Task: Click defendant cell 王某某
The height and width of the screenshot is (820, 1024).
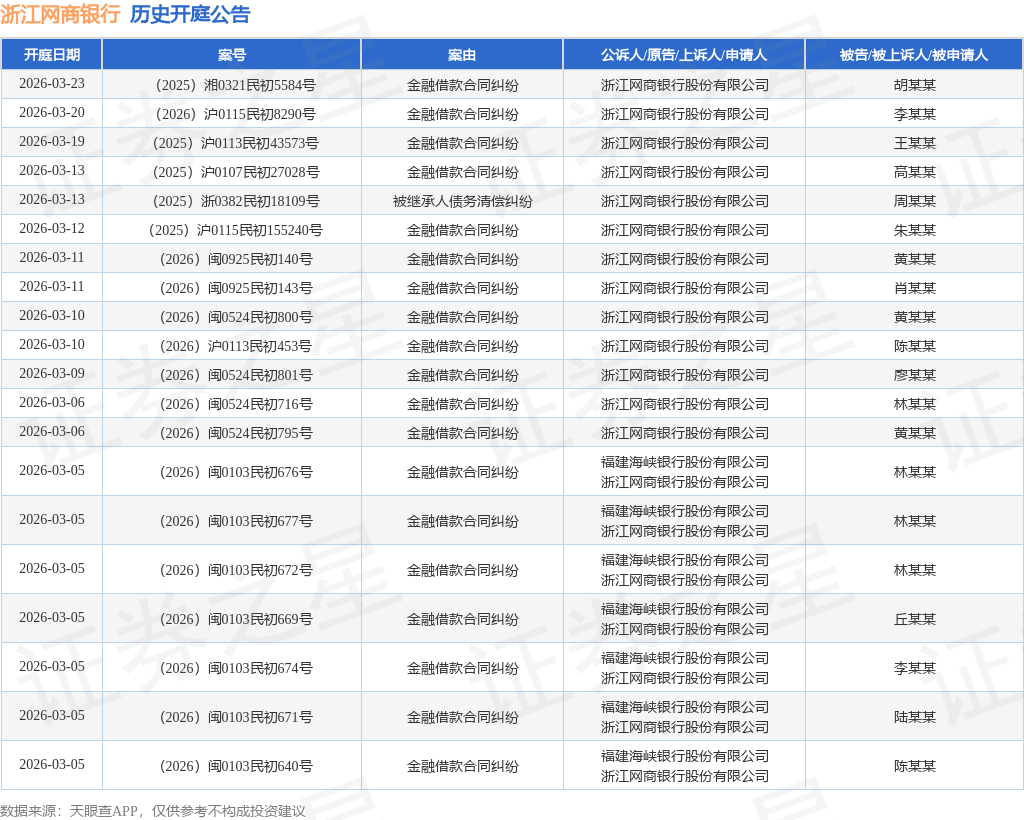Action: [x=914, y=143]
